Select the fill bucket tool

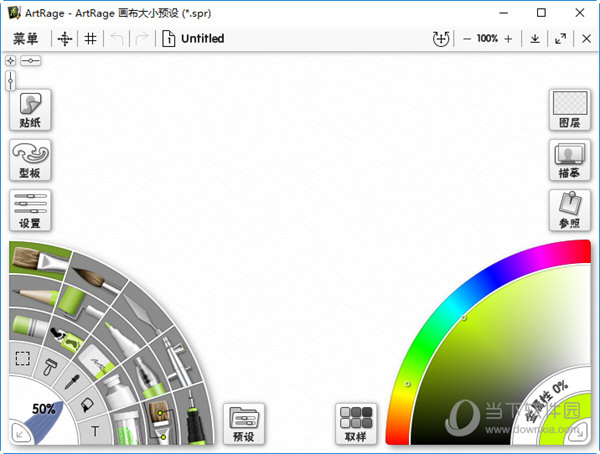(x=88, y=405)
